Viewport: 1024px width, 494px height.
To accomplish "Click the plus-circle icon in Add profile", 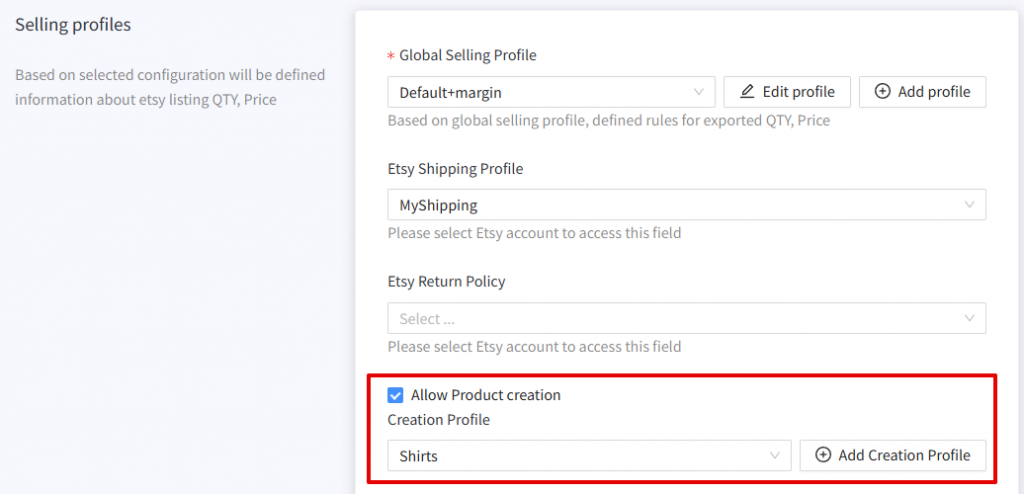I will [882, 91].
